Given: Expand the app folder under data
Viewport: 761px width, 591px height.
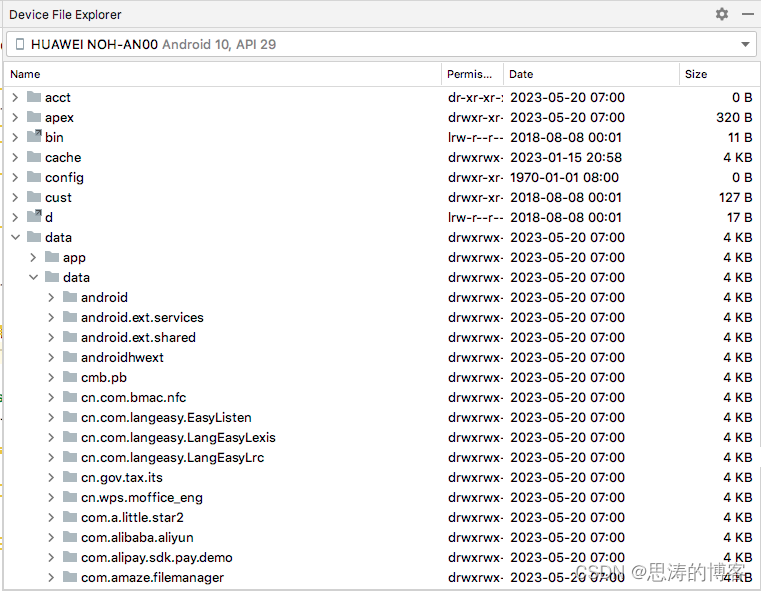Looking at the screenshot, I should (x=33, y=257).
